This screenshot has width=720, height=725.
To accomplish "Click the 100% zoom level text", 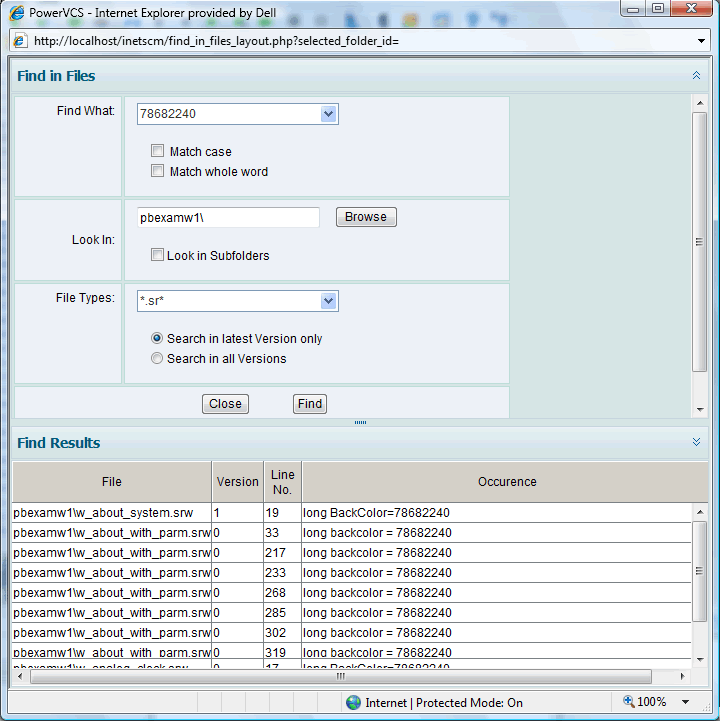I will coord(652,702).
